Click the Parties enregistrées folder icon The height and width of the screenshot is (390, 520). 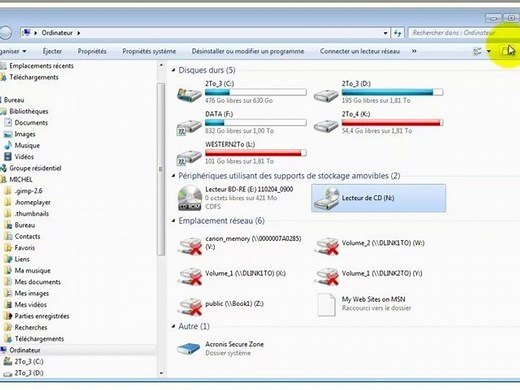pyautogui.click(x=8, y=316)
